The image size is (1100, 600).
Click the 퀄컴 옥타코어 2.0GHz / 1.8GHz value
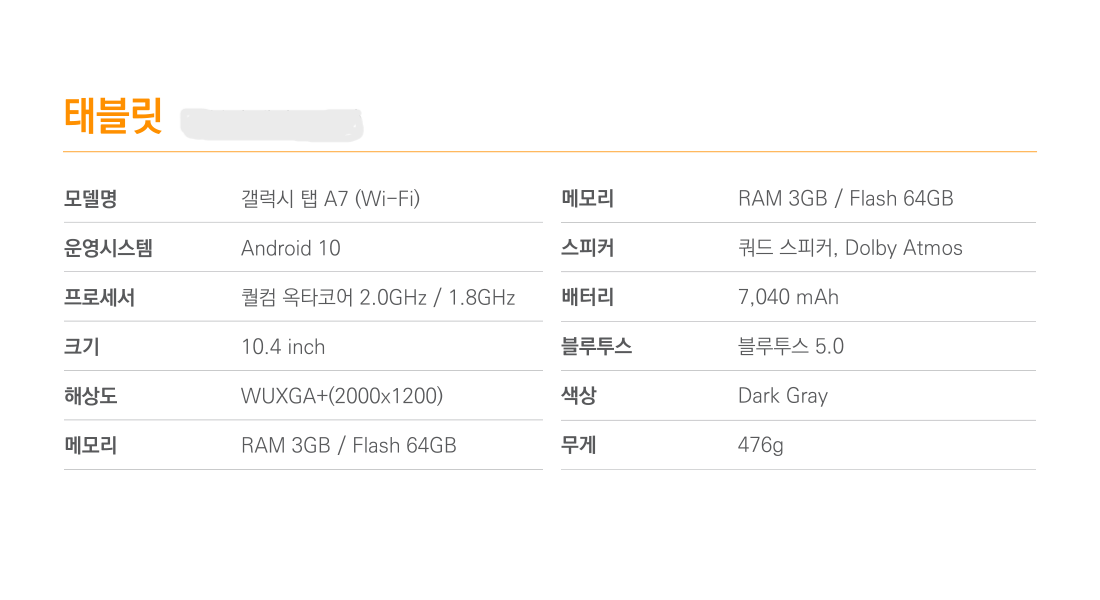[x=378, y=298]
